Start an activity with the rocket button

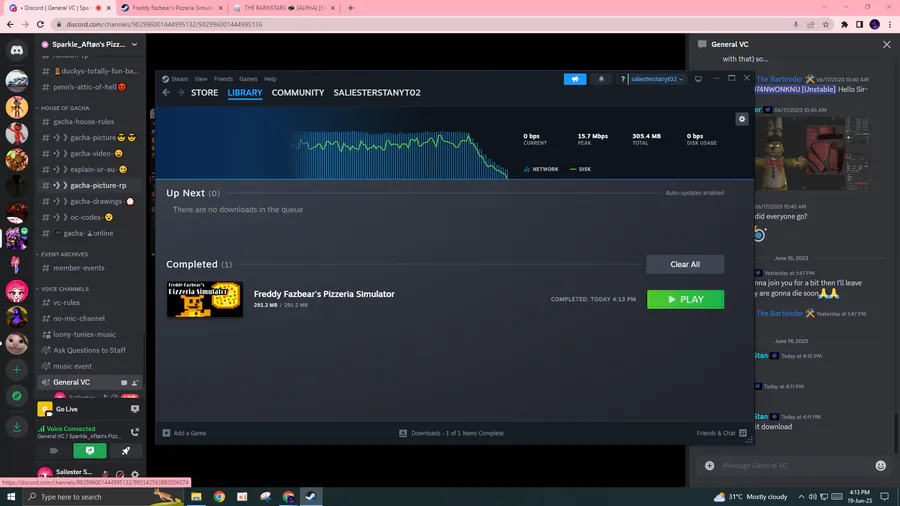click(x=126, y=451)
